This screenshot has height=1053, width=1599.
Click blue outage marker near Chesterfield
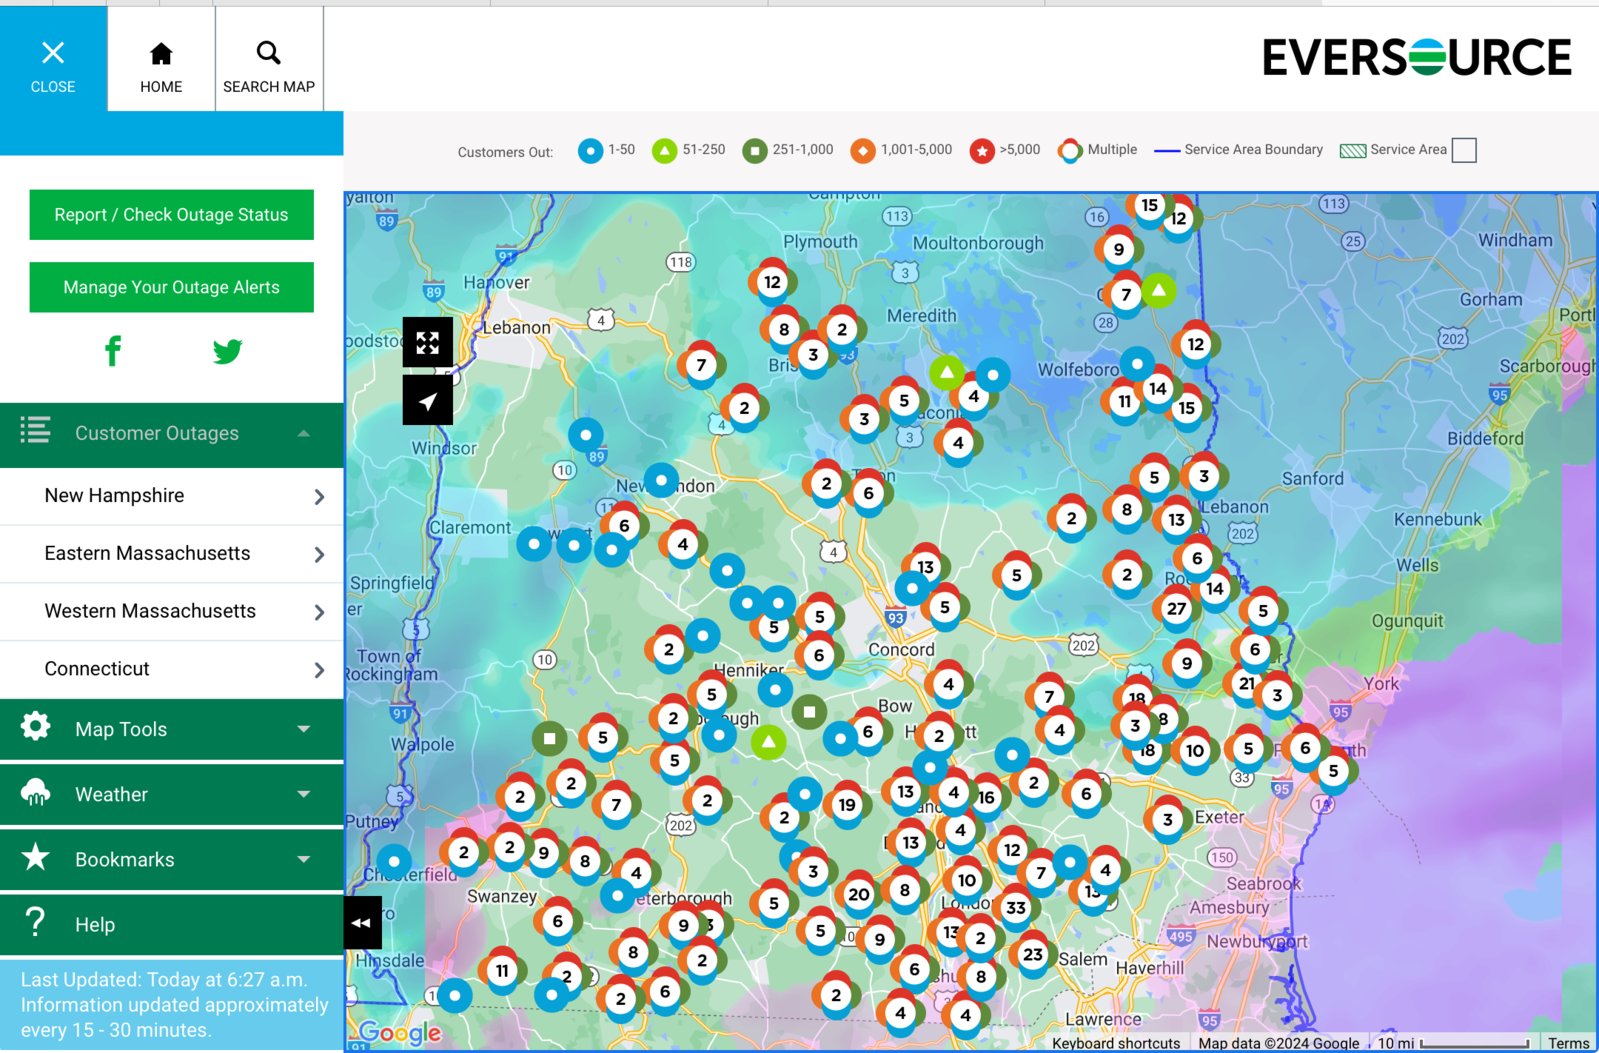394,861
